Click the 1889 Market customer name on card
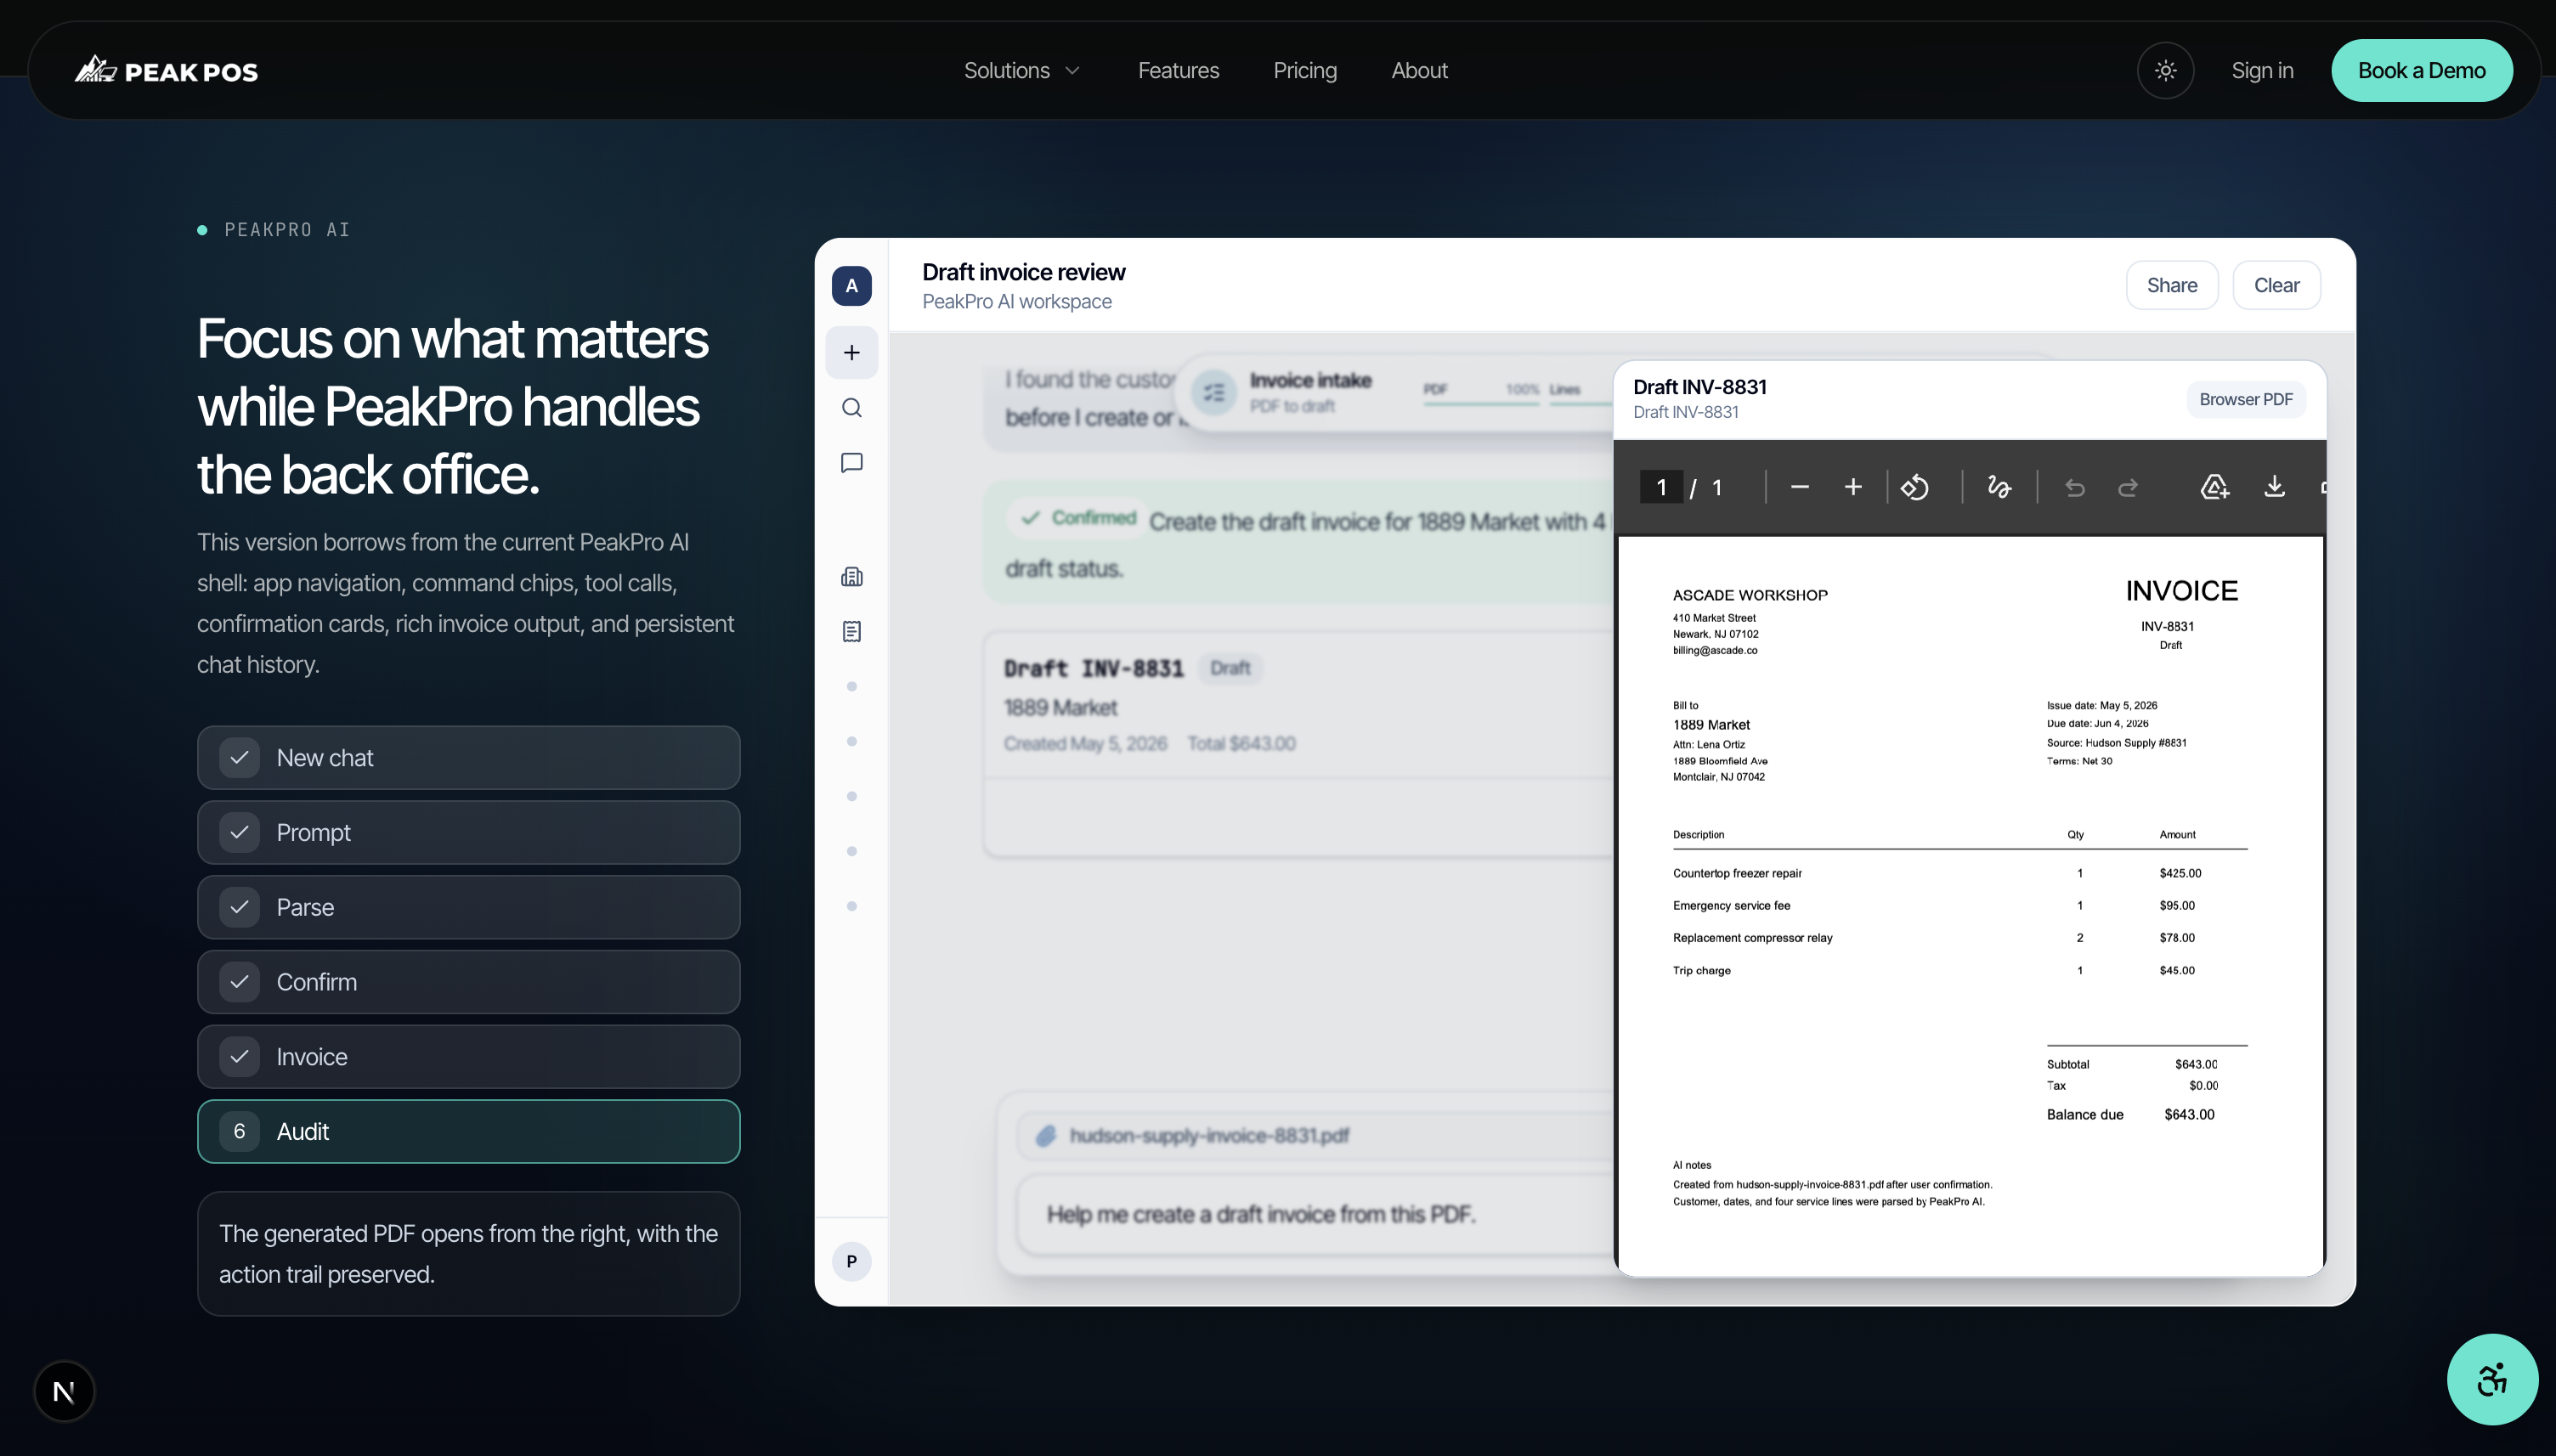 click(x=1060, y=707)
